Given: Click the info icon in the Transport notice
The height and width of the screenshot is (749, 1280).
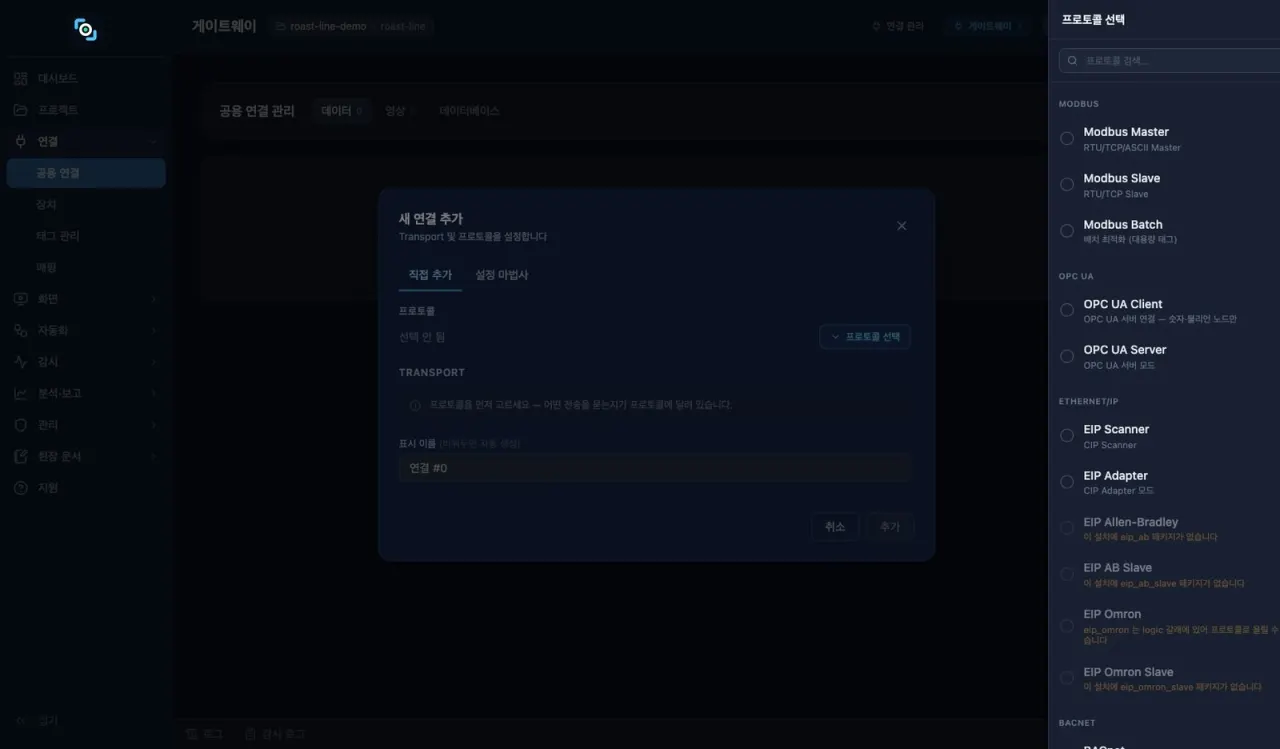Looking at the screenshot, I should (415, 406).
